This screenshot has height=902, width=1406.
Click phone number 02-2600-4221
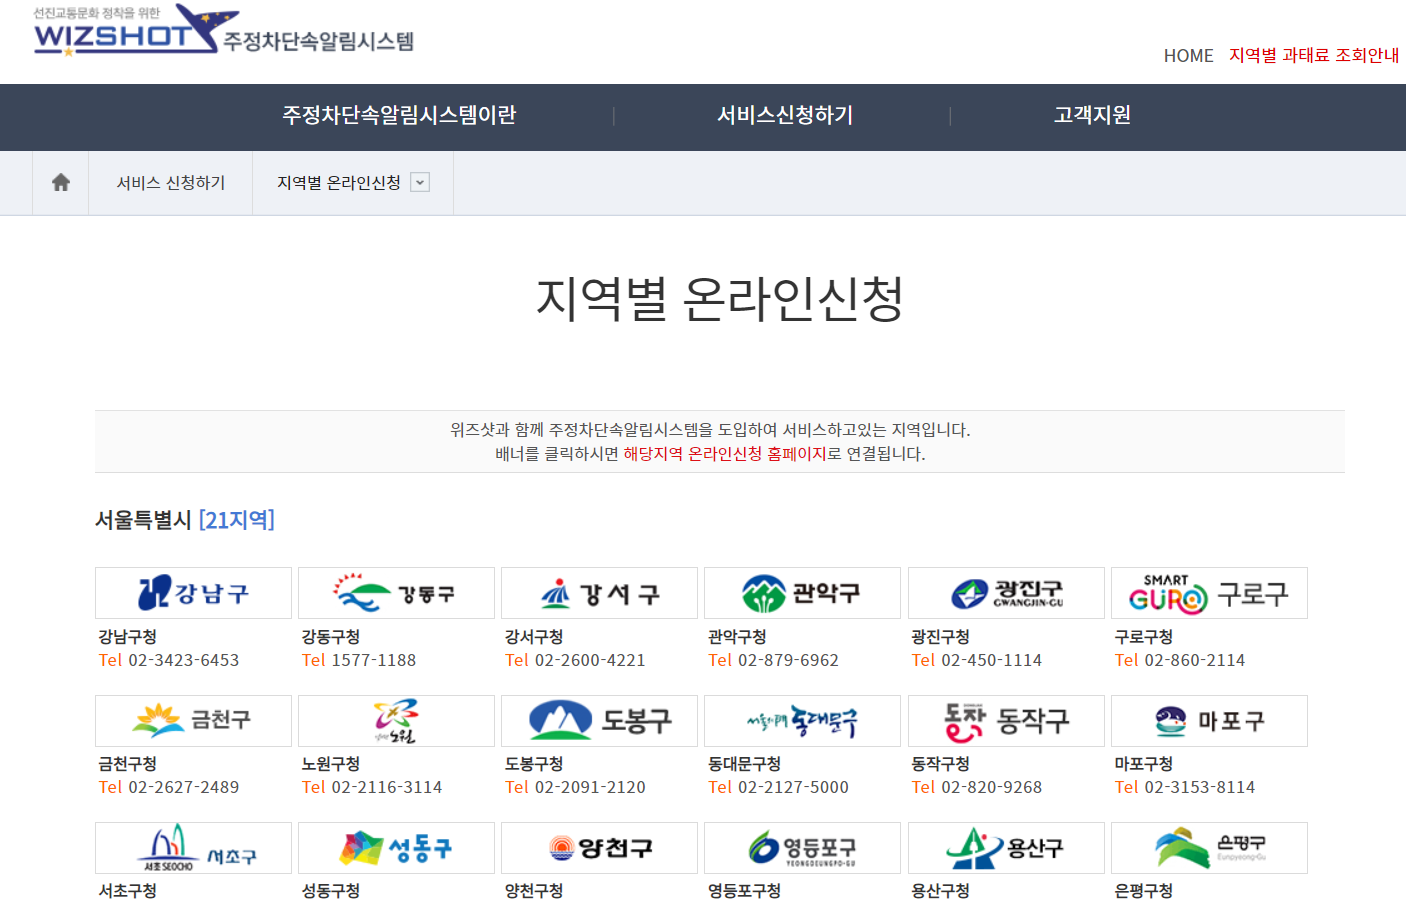click(590, 660)
